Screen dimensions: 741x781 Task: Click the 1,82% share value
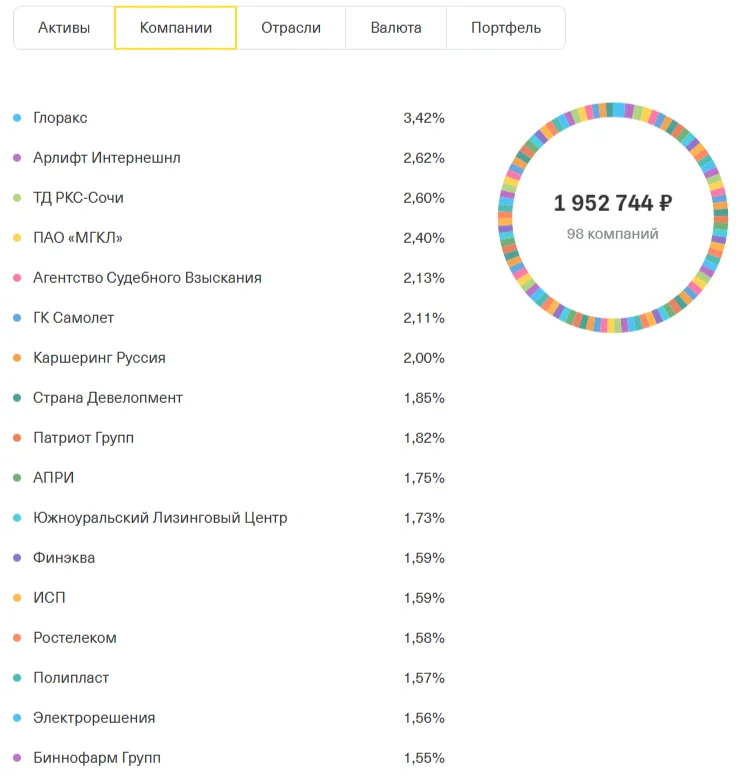[x=424, y=438]
